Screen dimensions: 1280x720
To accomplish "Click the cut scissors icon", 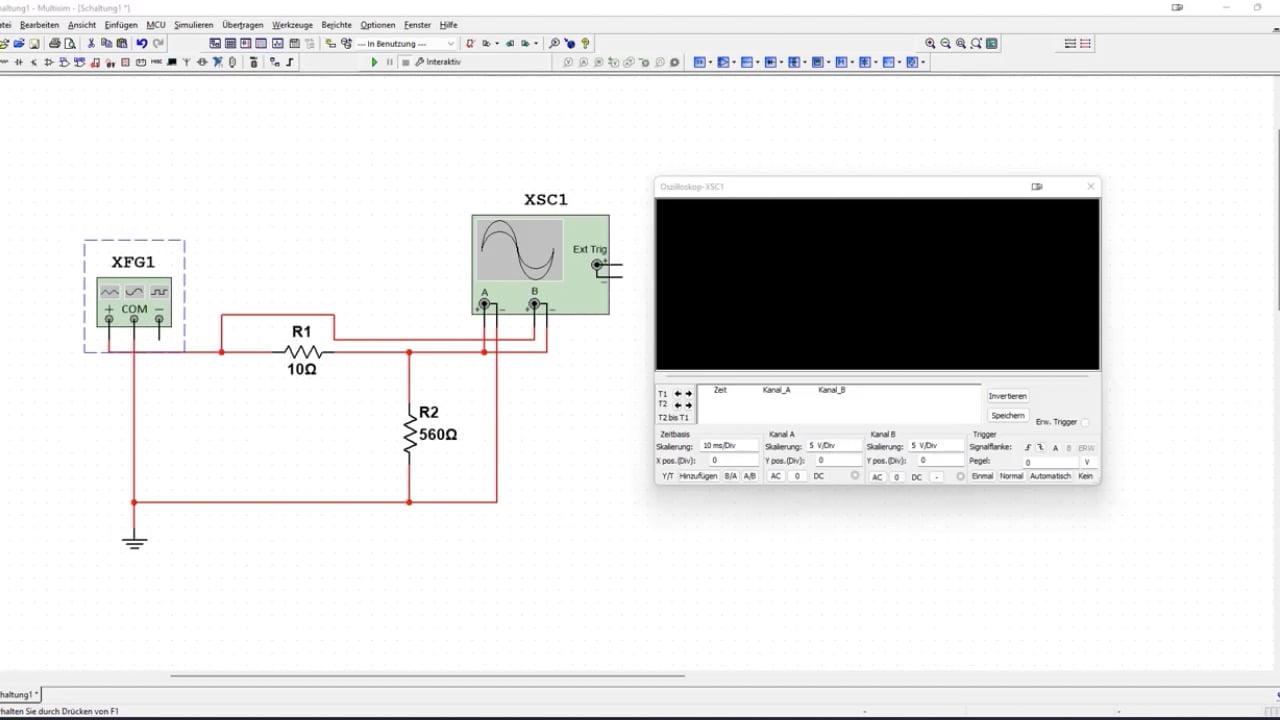I will 91,43.
